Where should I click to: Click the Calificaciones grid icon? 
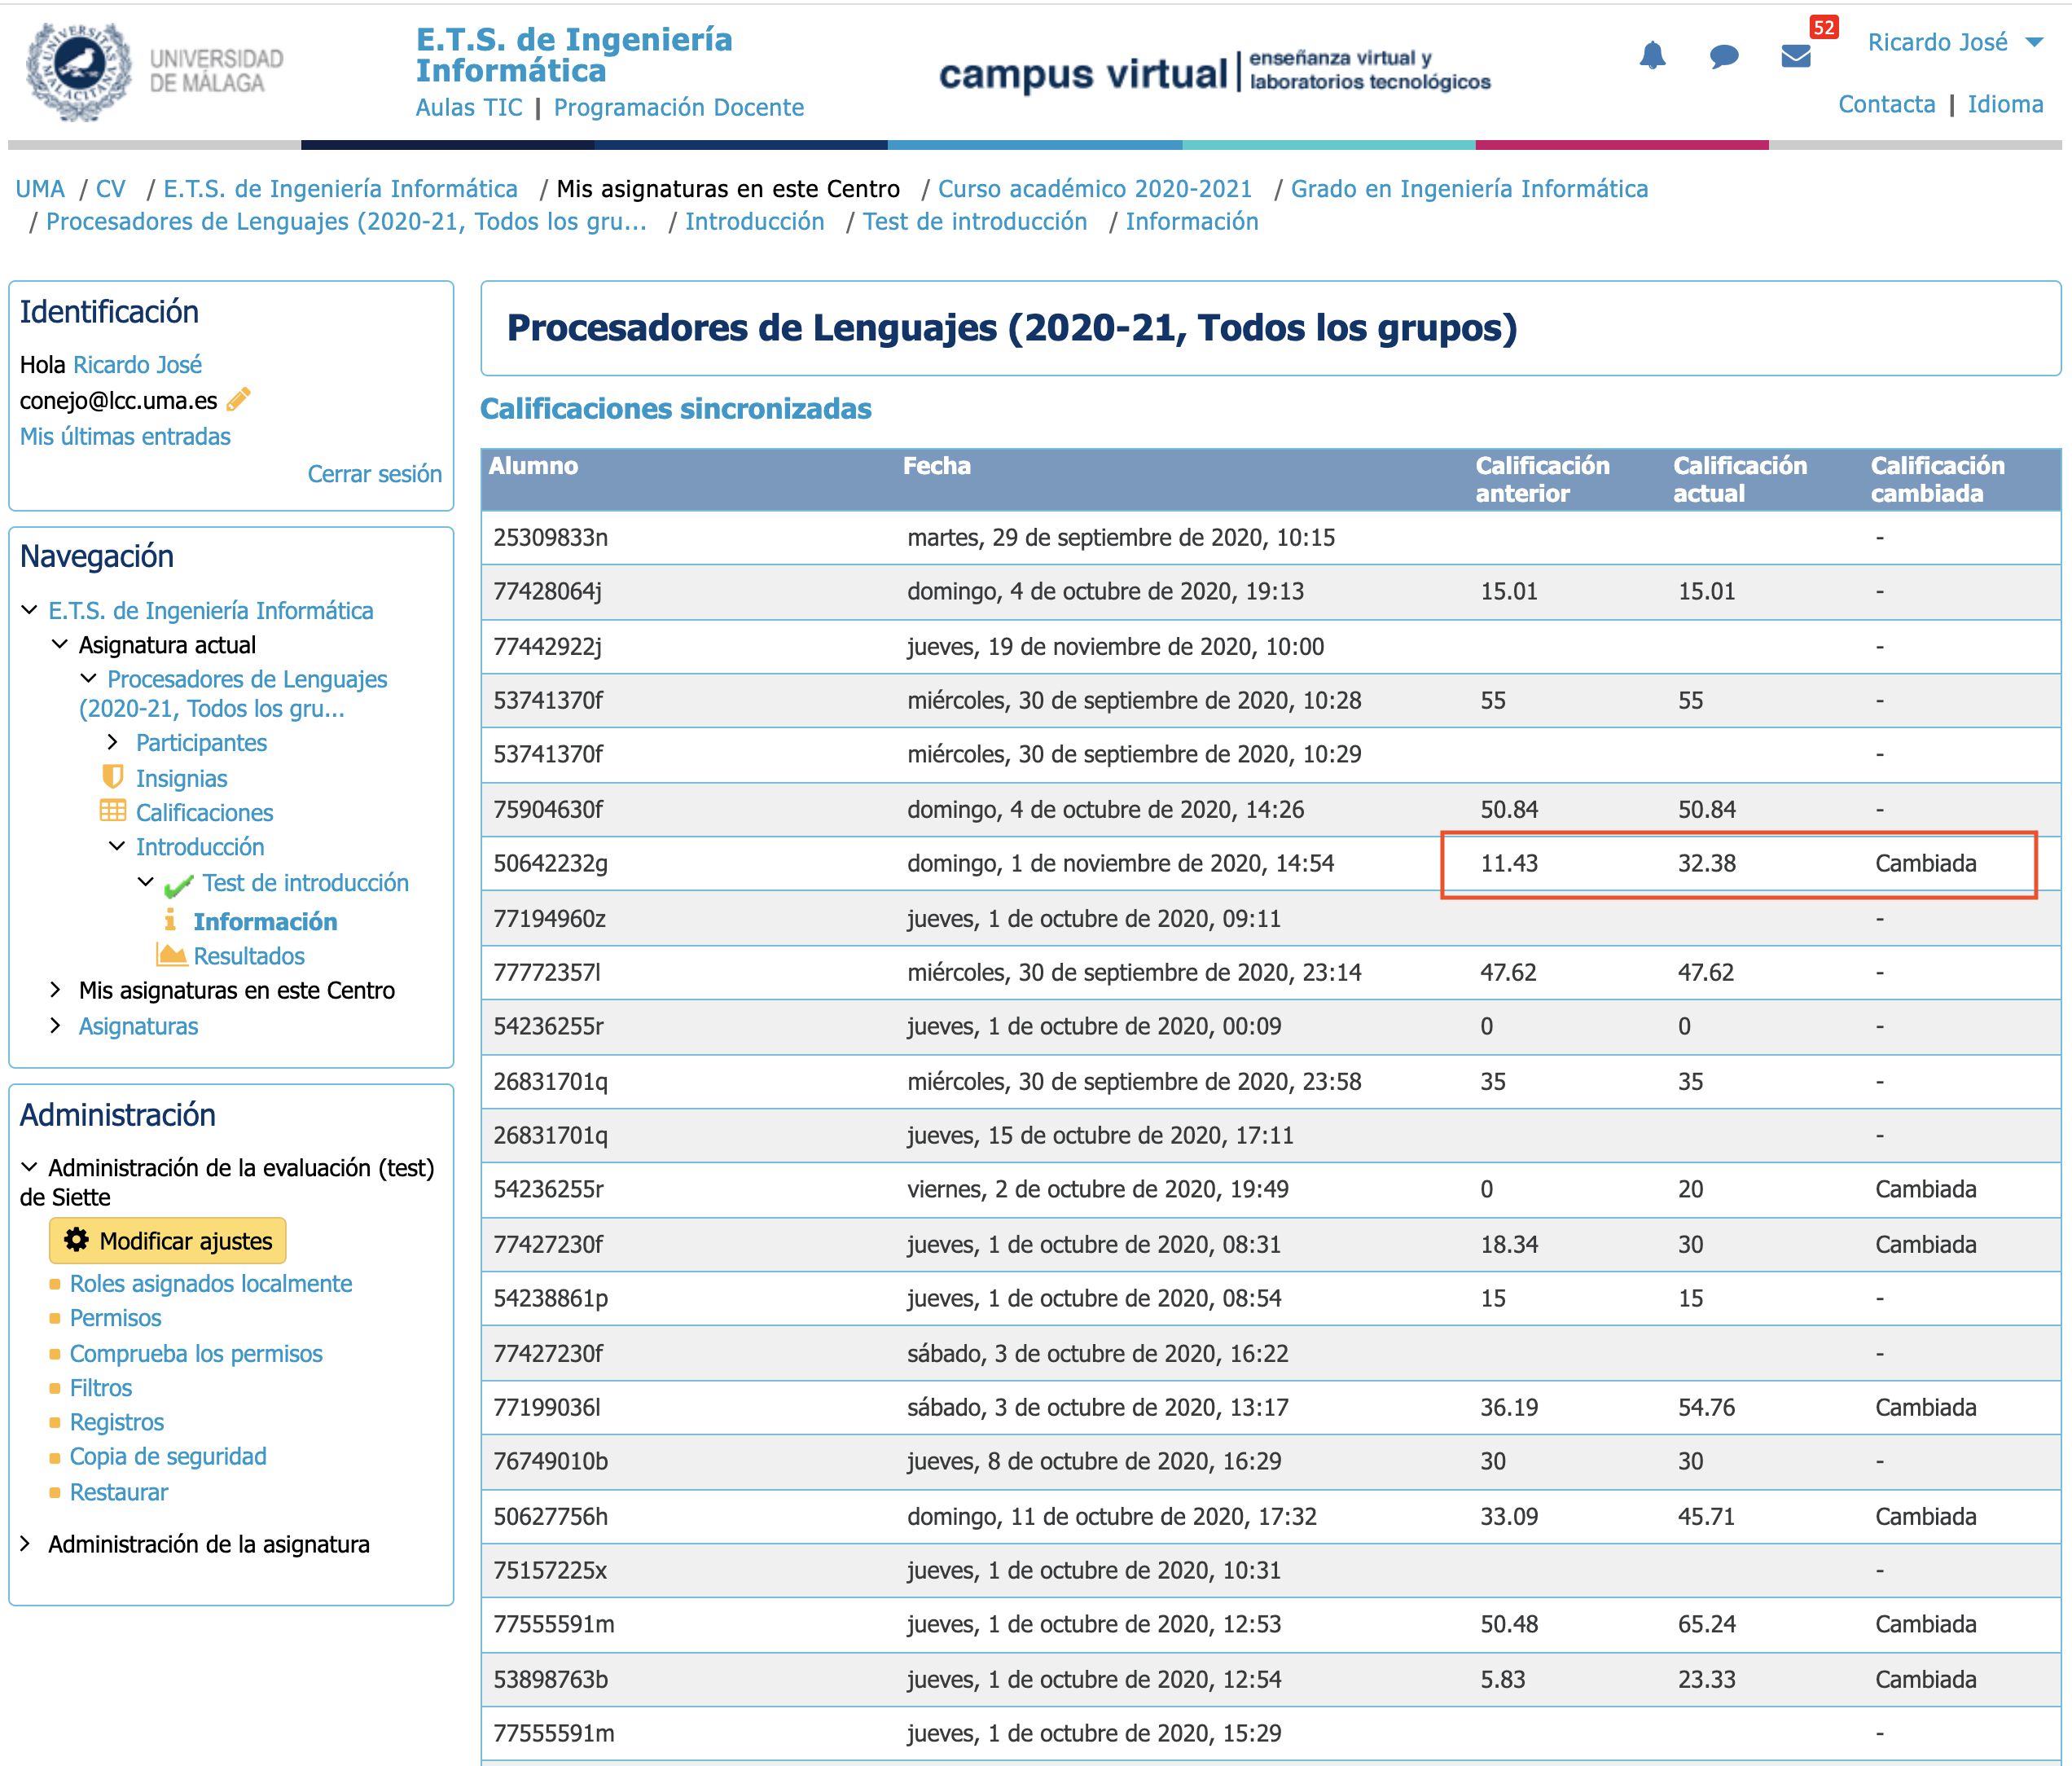coord(113,811)
